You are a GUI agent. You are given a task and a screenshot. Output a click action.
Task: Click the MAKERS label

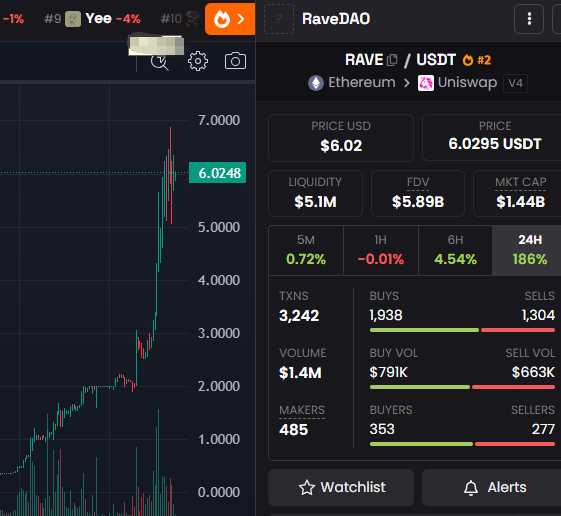click(x=302, y=410)
